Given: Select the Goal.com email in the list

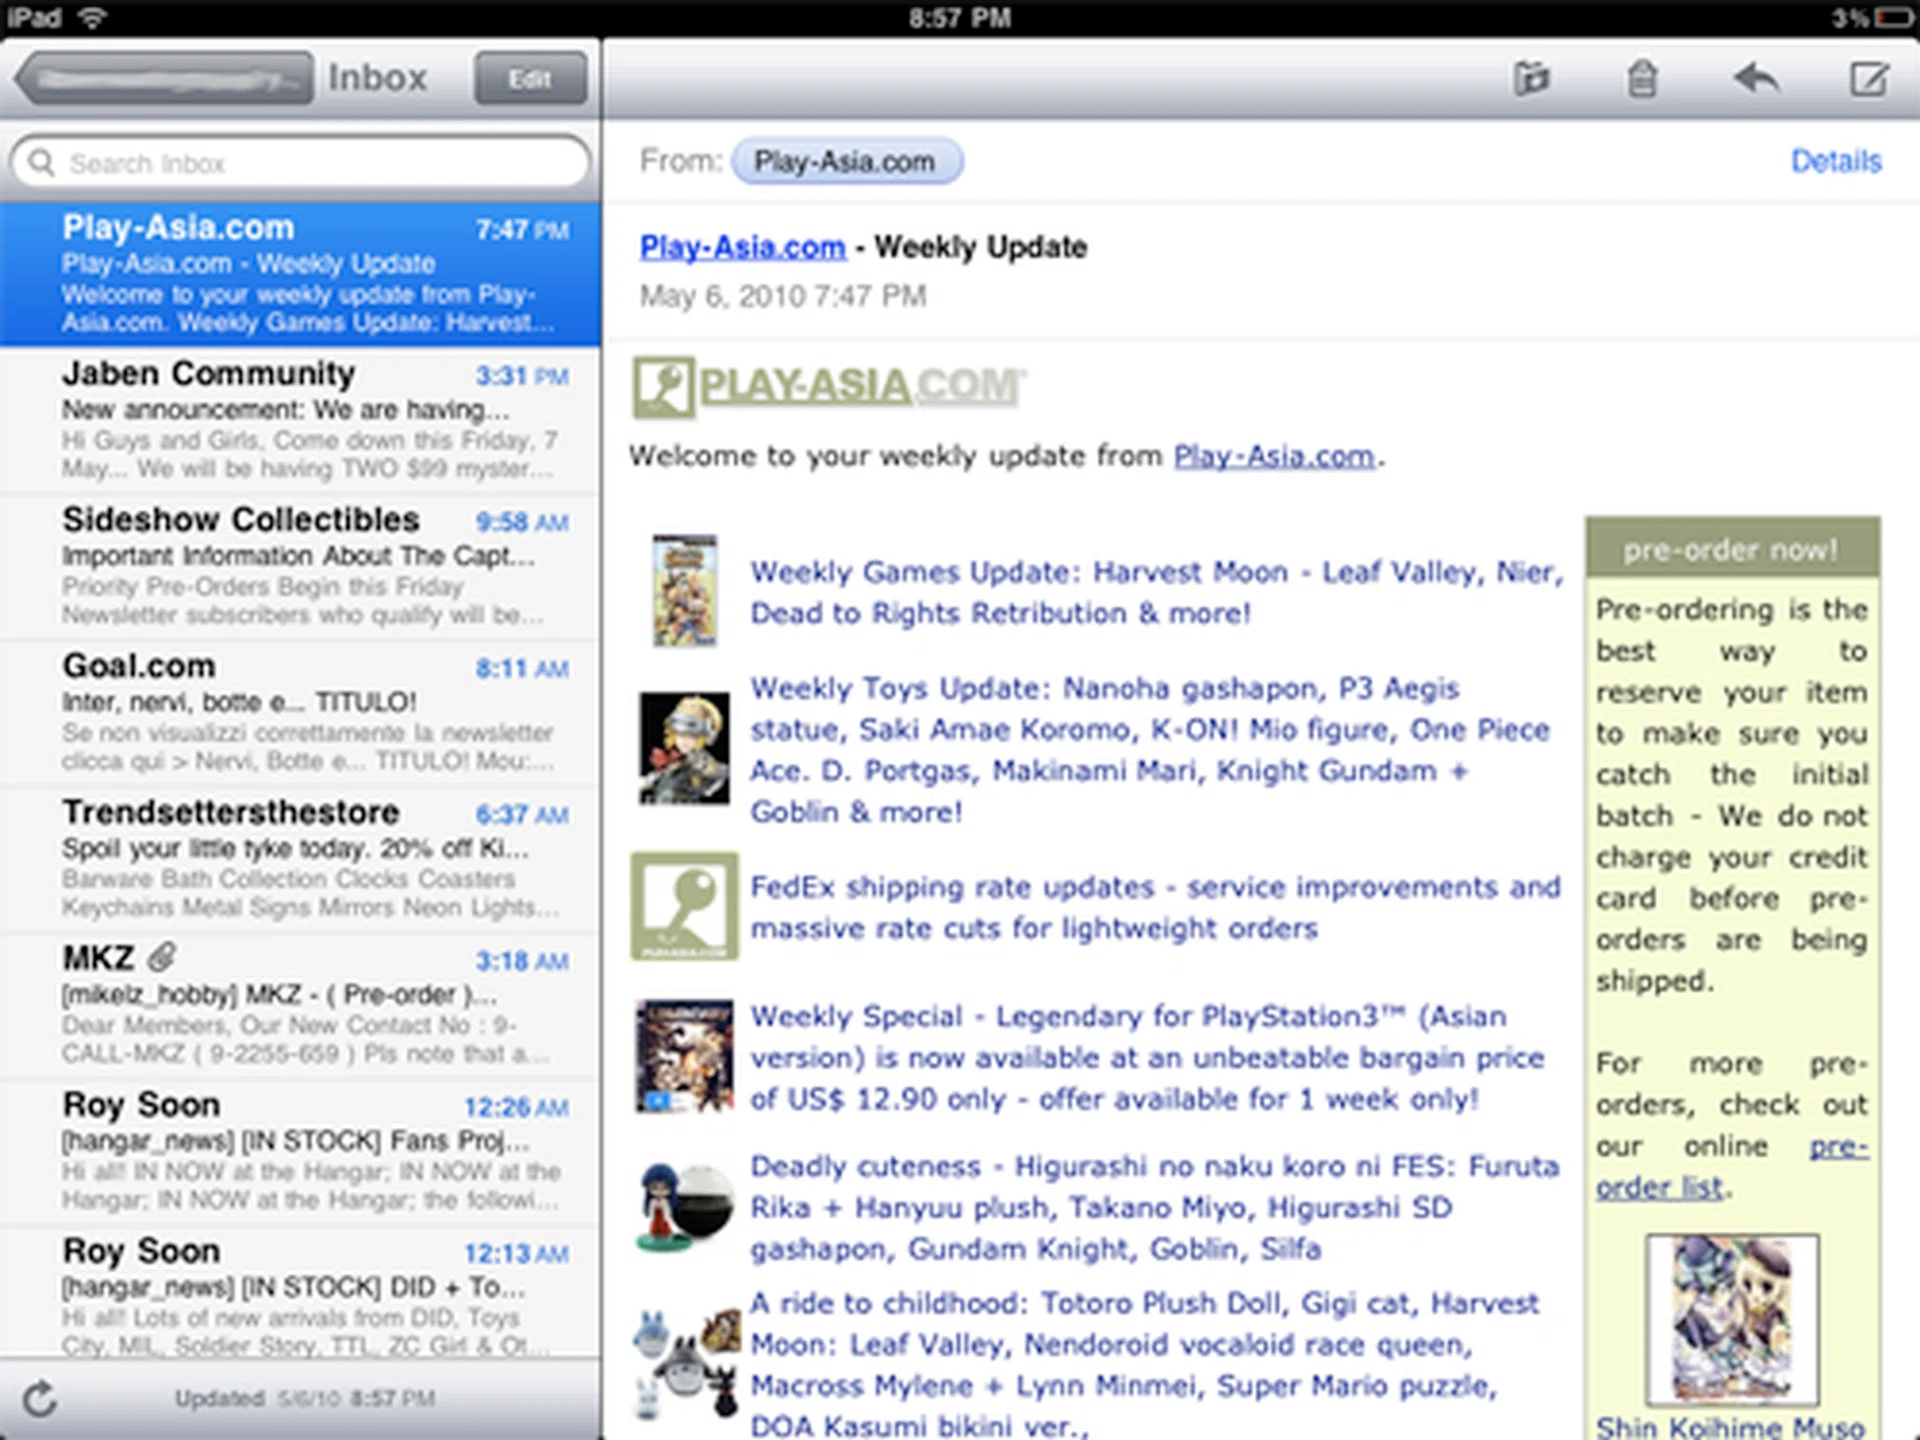Looking at the screenshot, I should 300,710.
